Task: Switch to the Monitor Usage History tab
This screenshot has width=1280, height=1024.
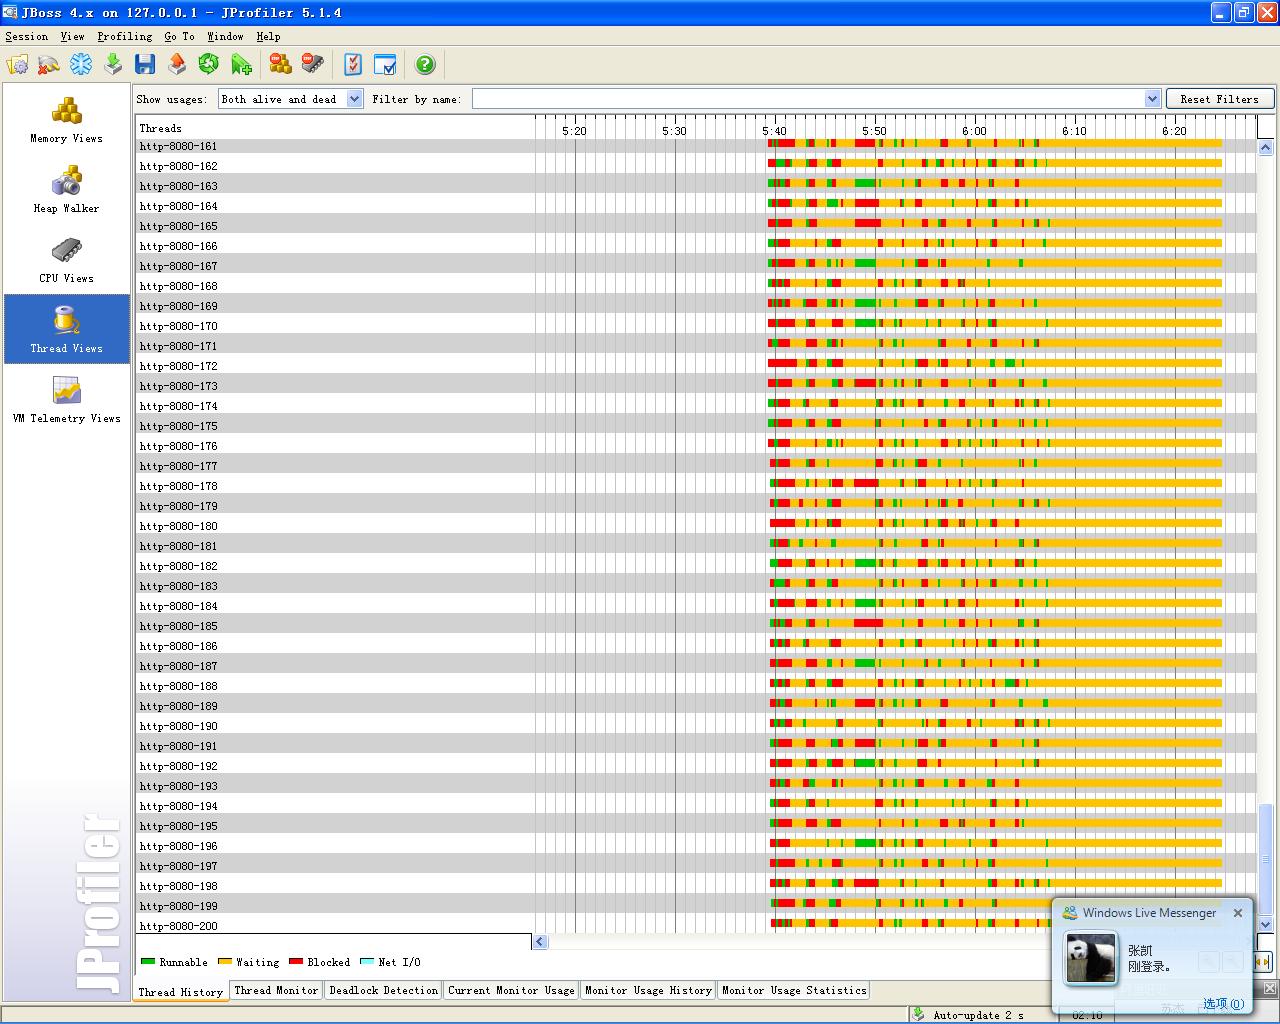Action: [648, 990]
